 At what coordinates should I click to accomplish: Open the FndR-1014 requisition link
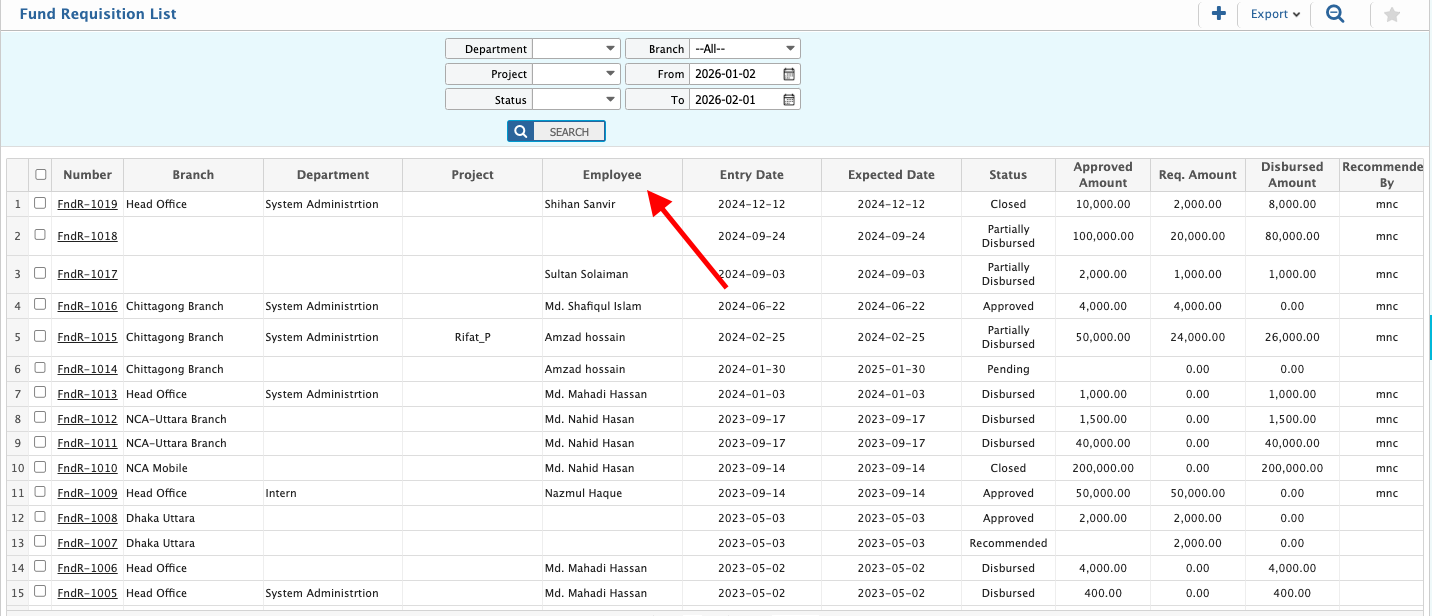click(x=87, y=369)
